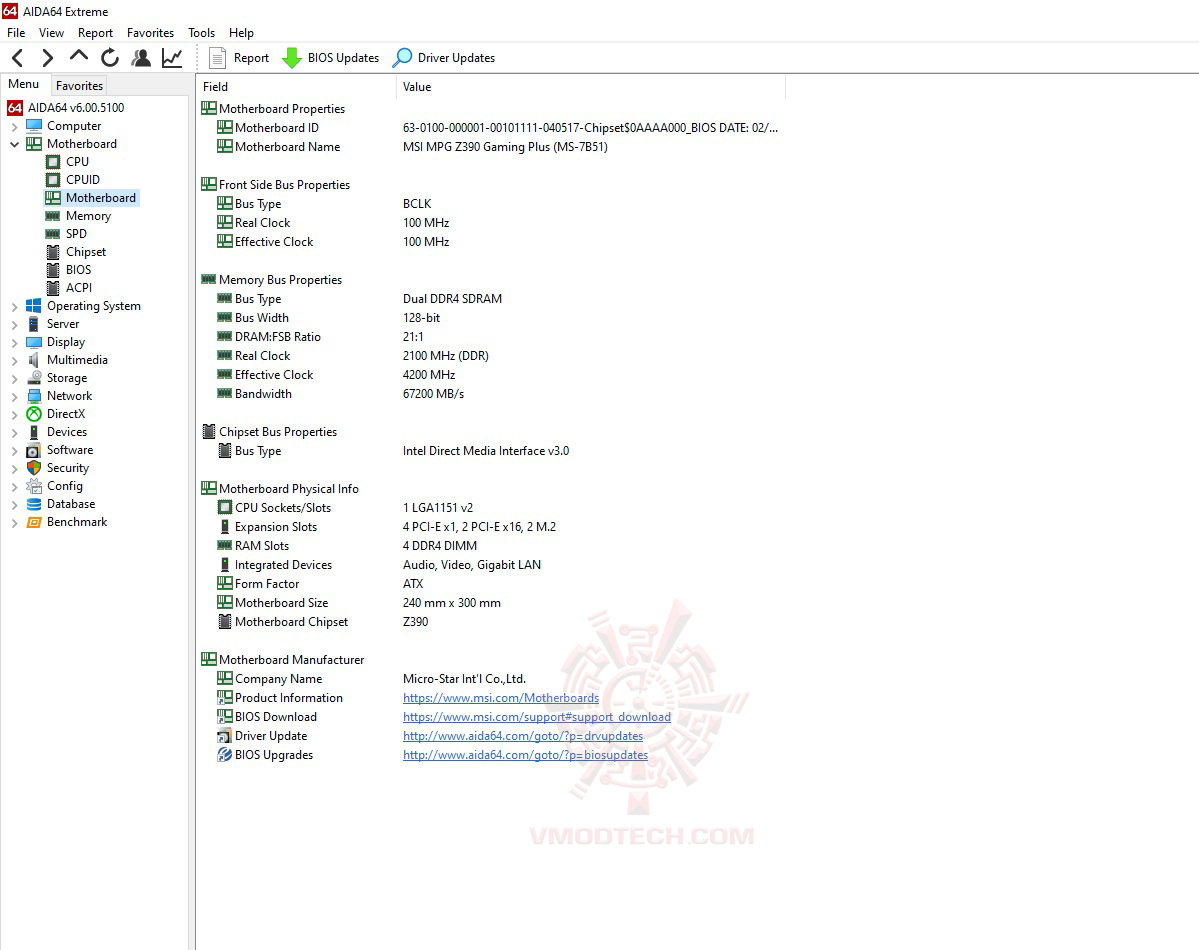Screen dimensions: 1199x950
Task: Collapse the Motherboard tree node
Action: [15, 144]
